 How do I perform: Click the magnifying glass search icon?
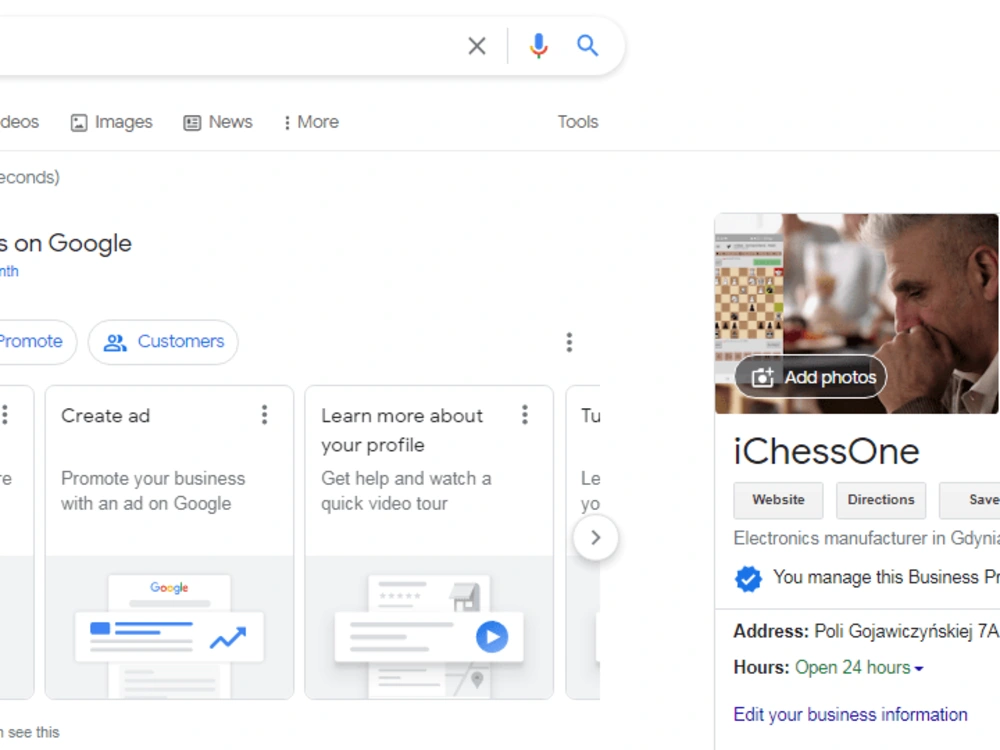pos(587,45)
